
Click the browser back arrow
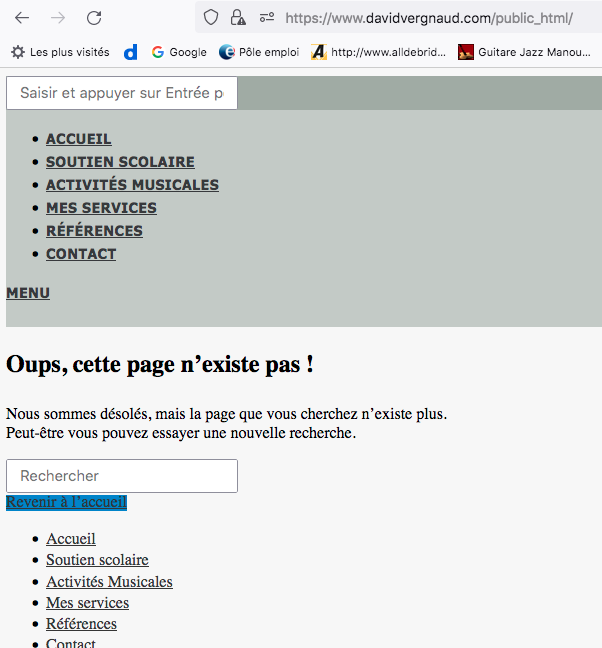[x=22, y=18]
